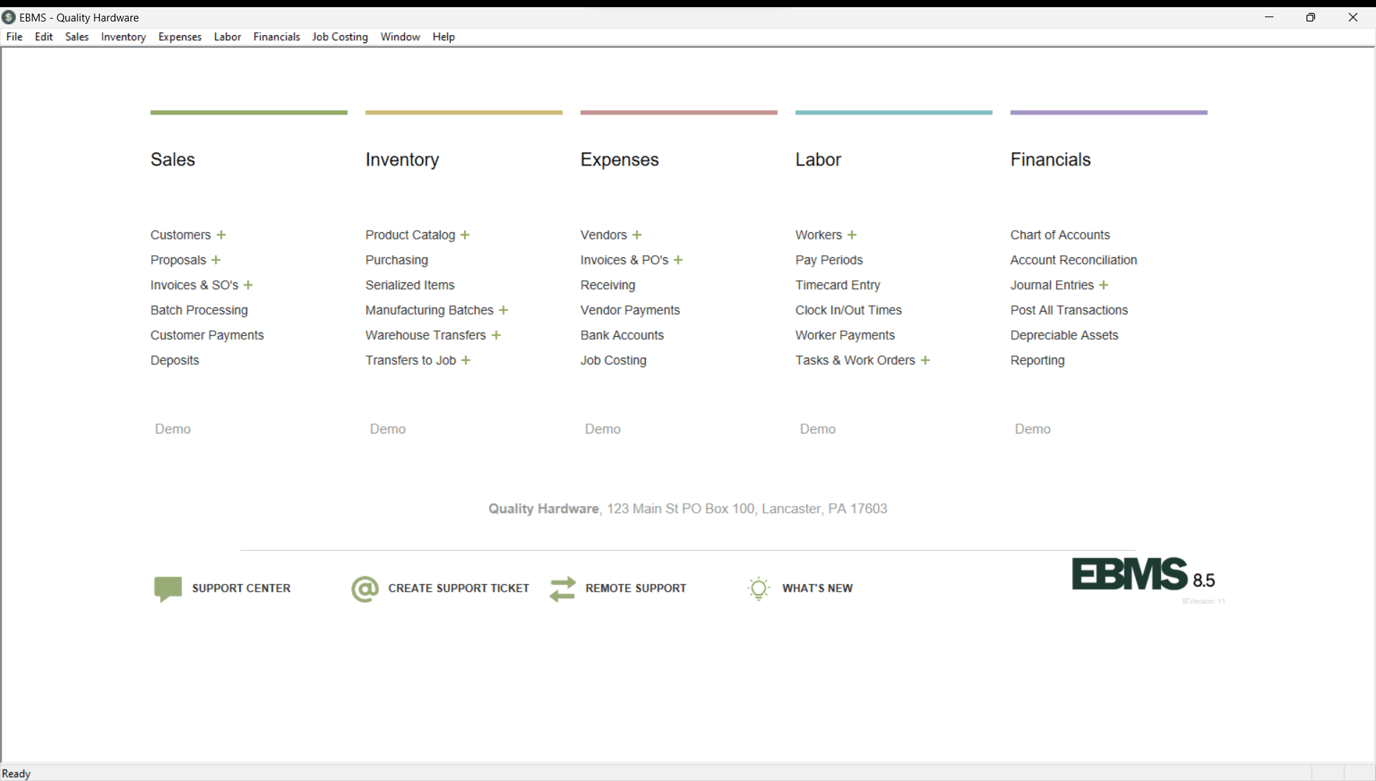Add a Product Catalog item via plus icon

tap(464, 234)
